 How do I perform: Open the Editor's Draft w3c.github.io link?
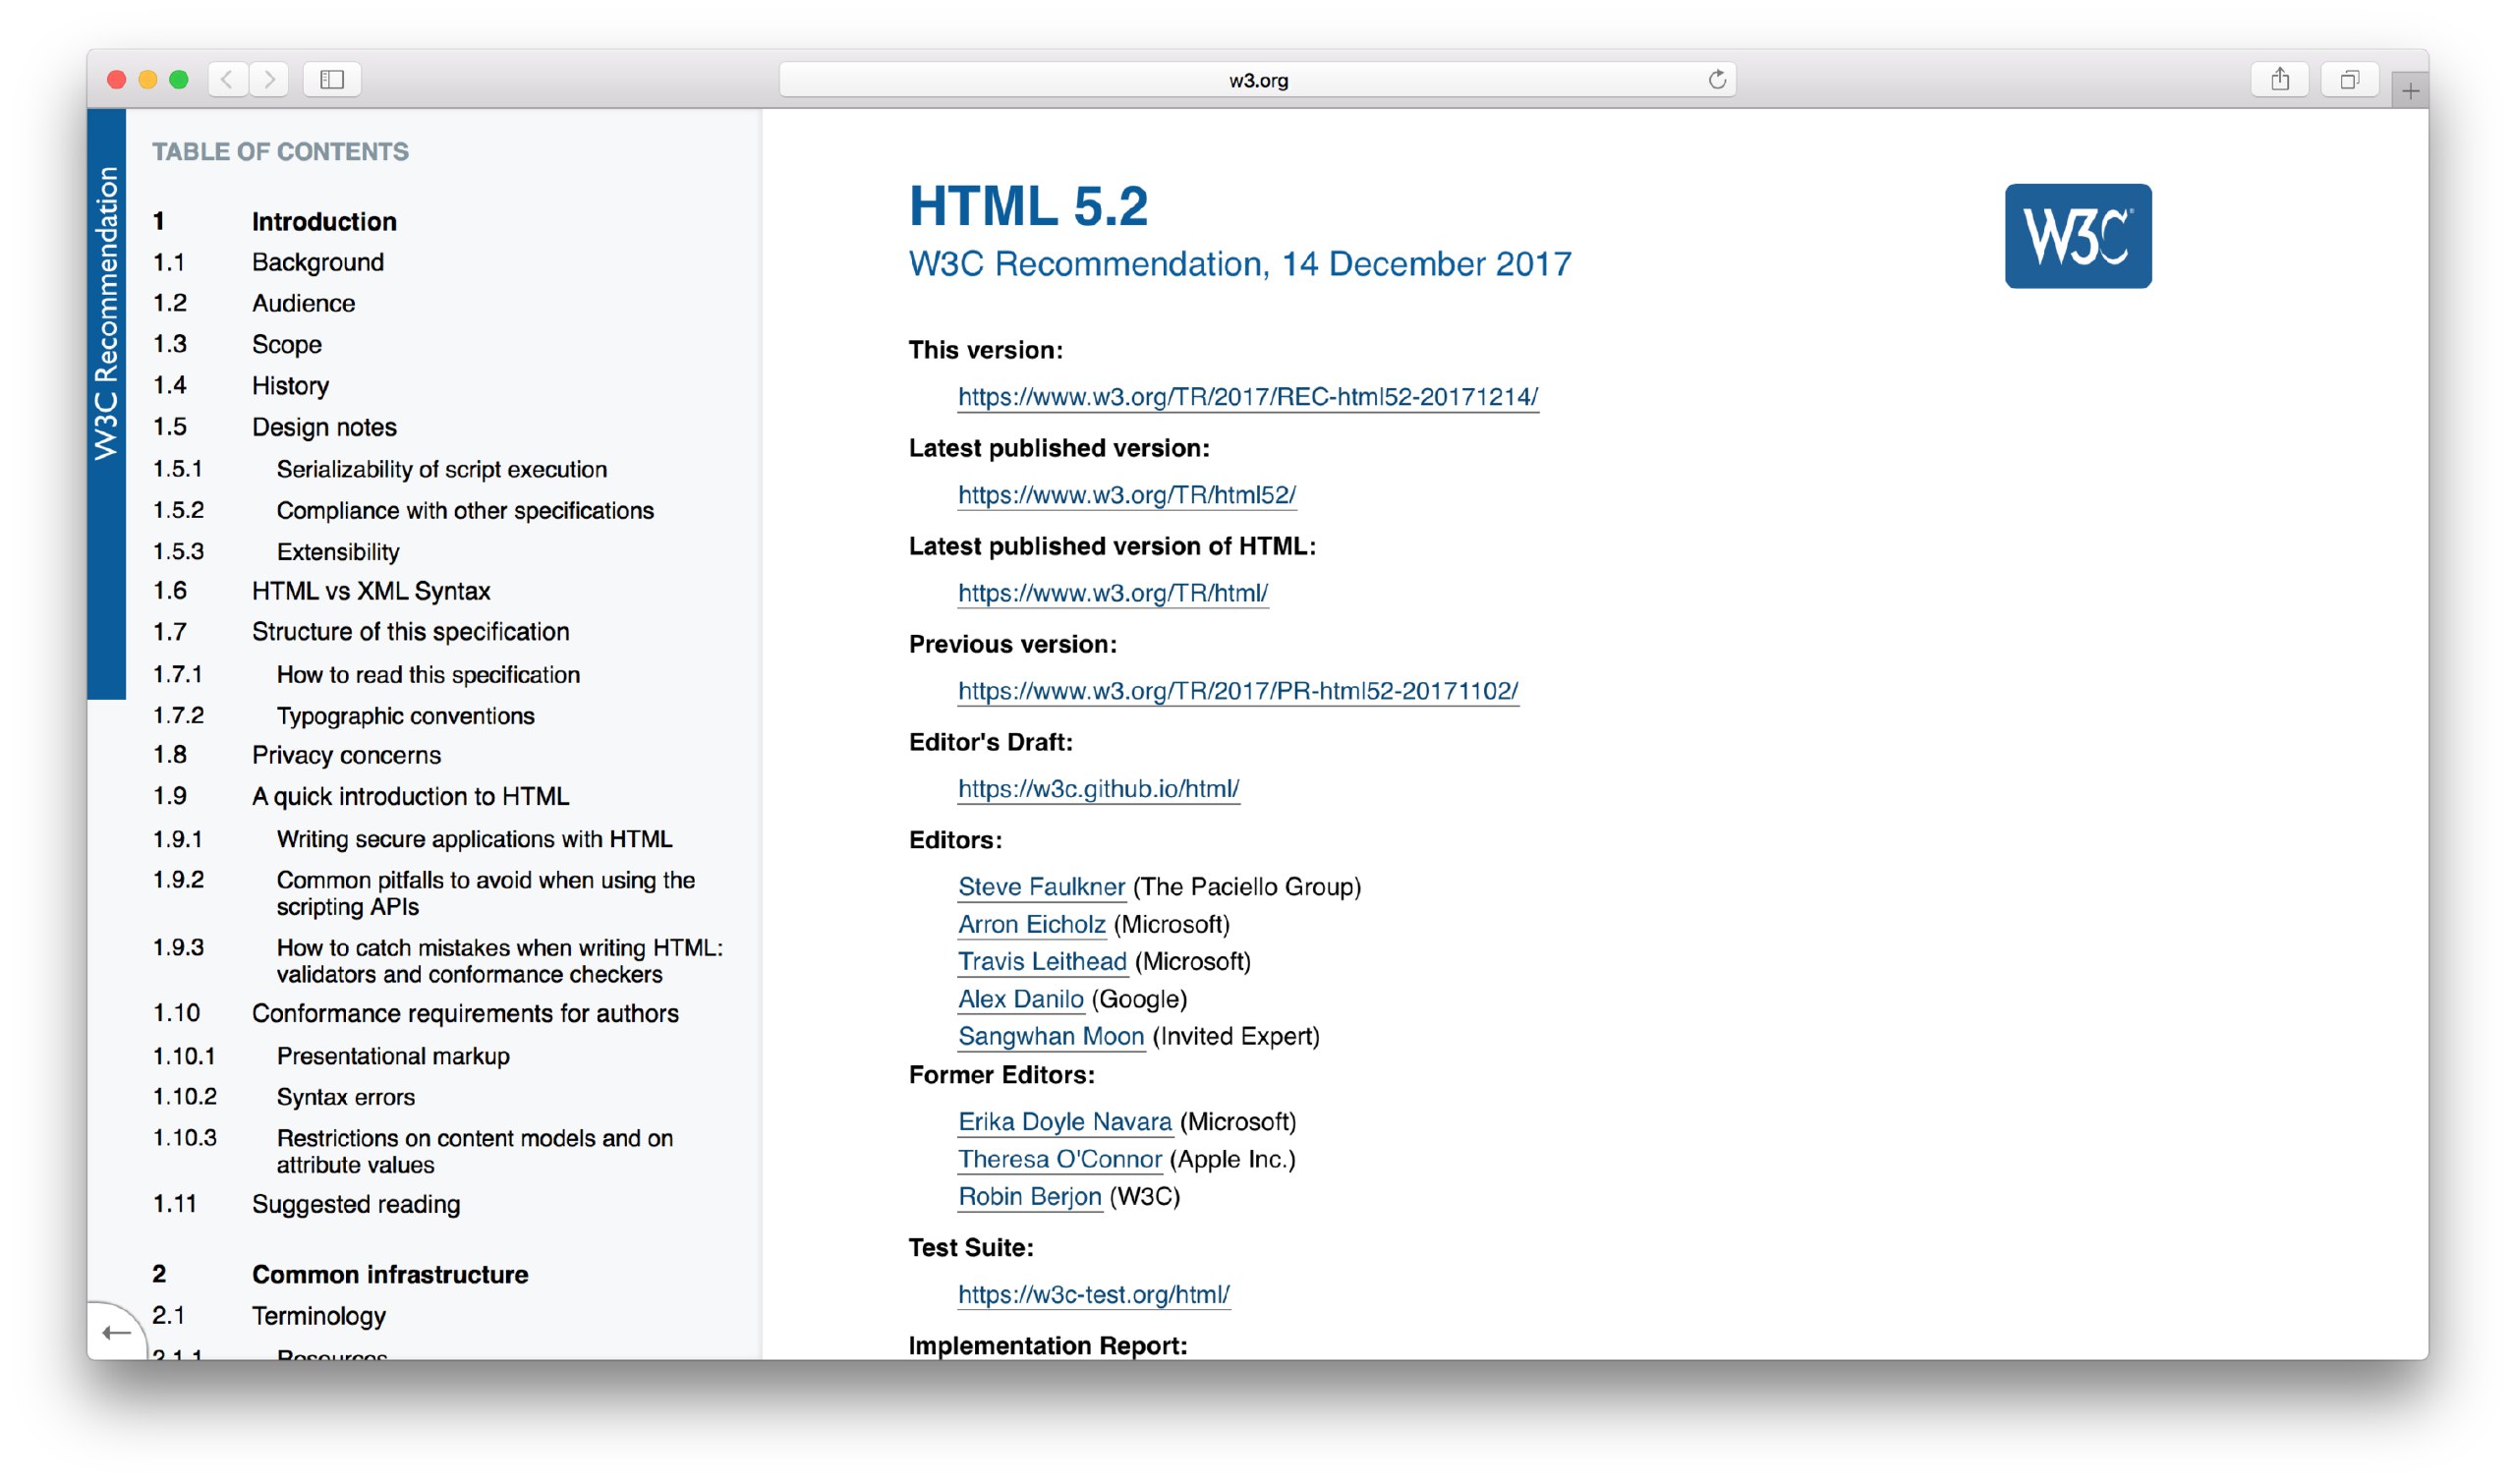[x=1099, y=789]
